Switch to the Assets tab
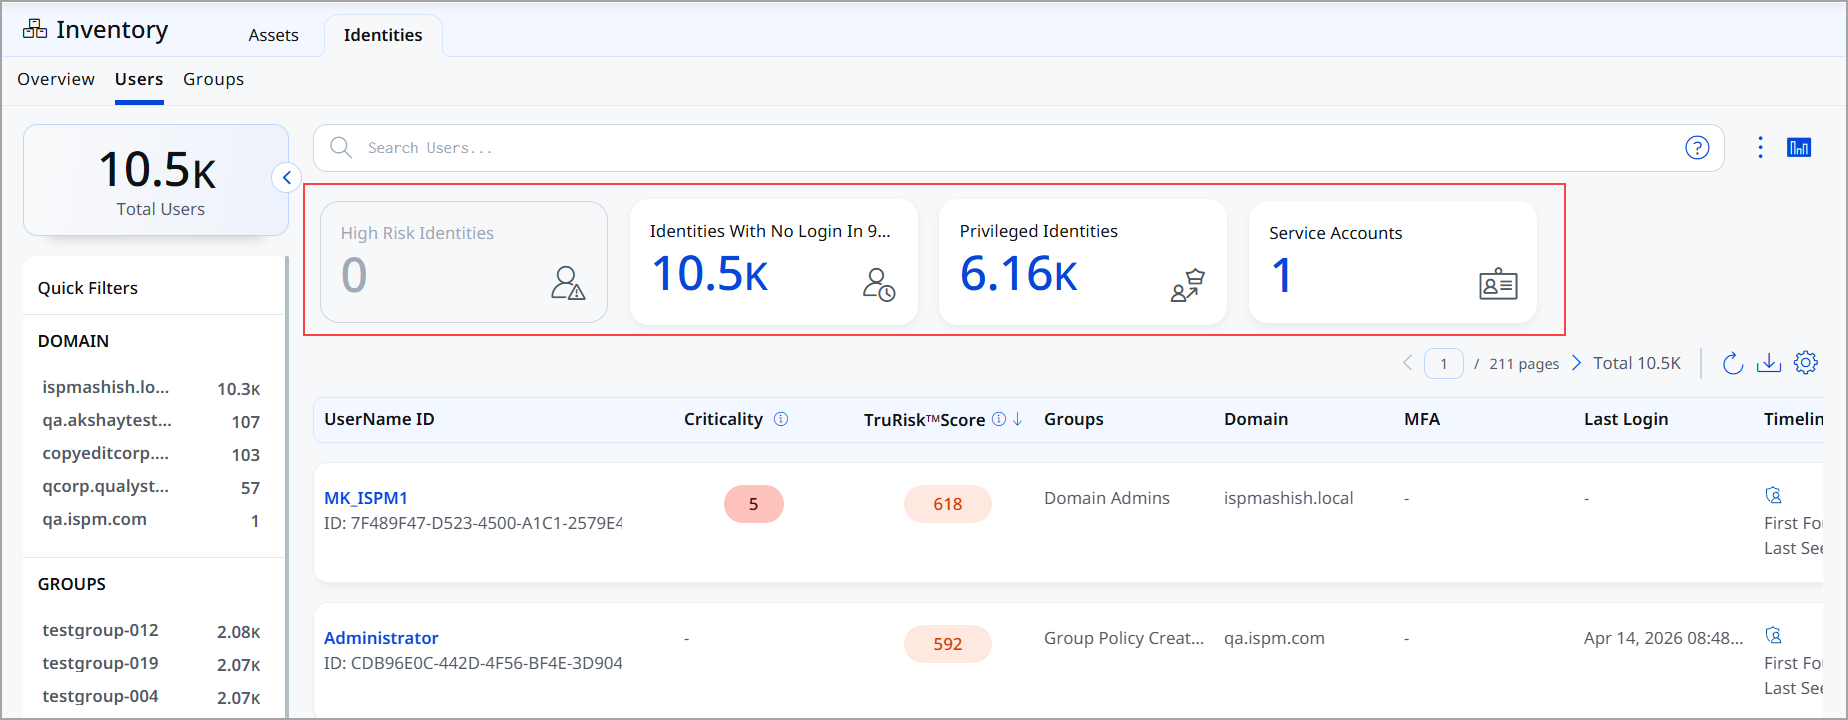Image resolution: width=1848 pixels, height=720 pixels. 273,35
